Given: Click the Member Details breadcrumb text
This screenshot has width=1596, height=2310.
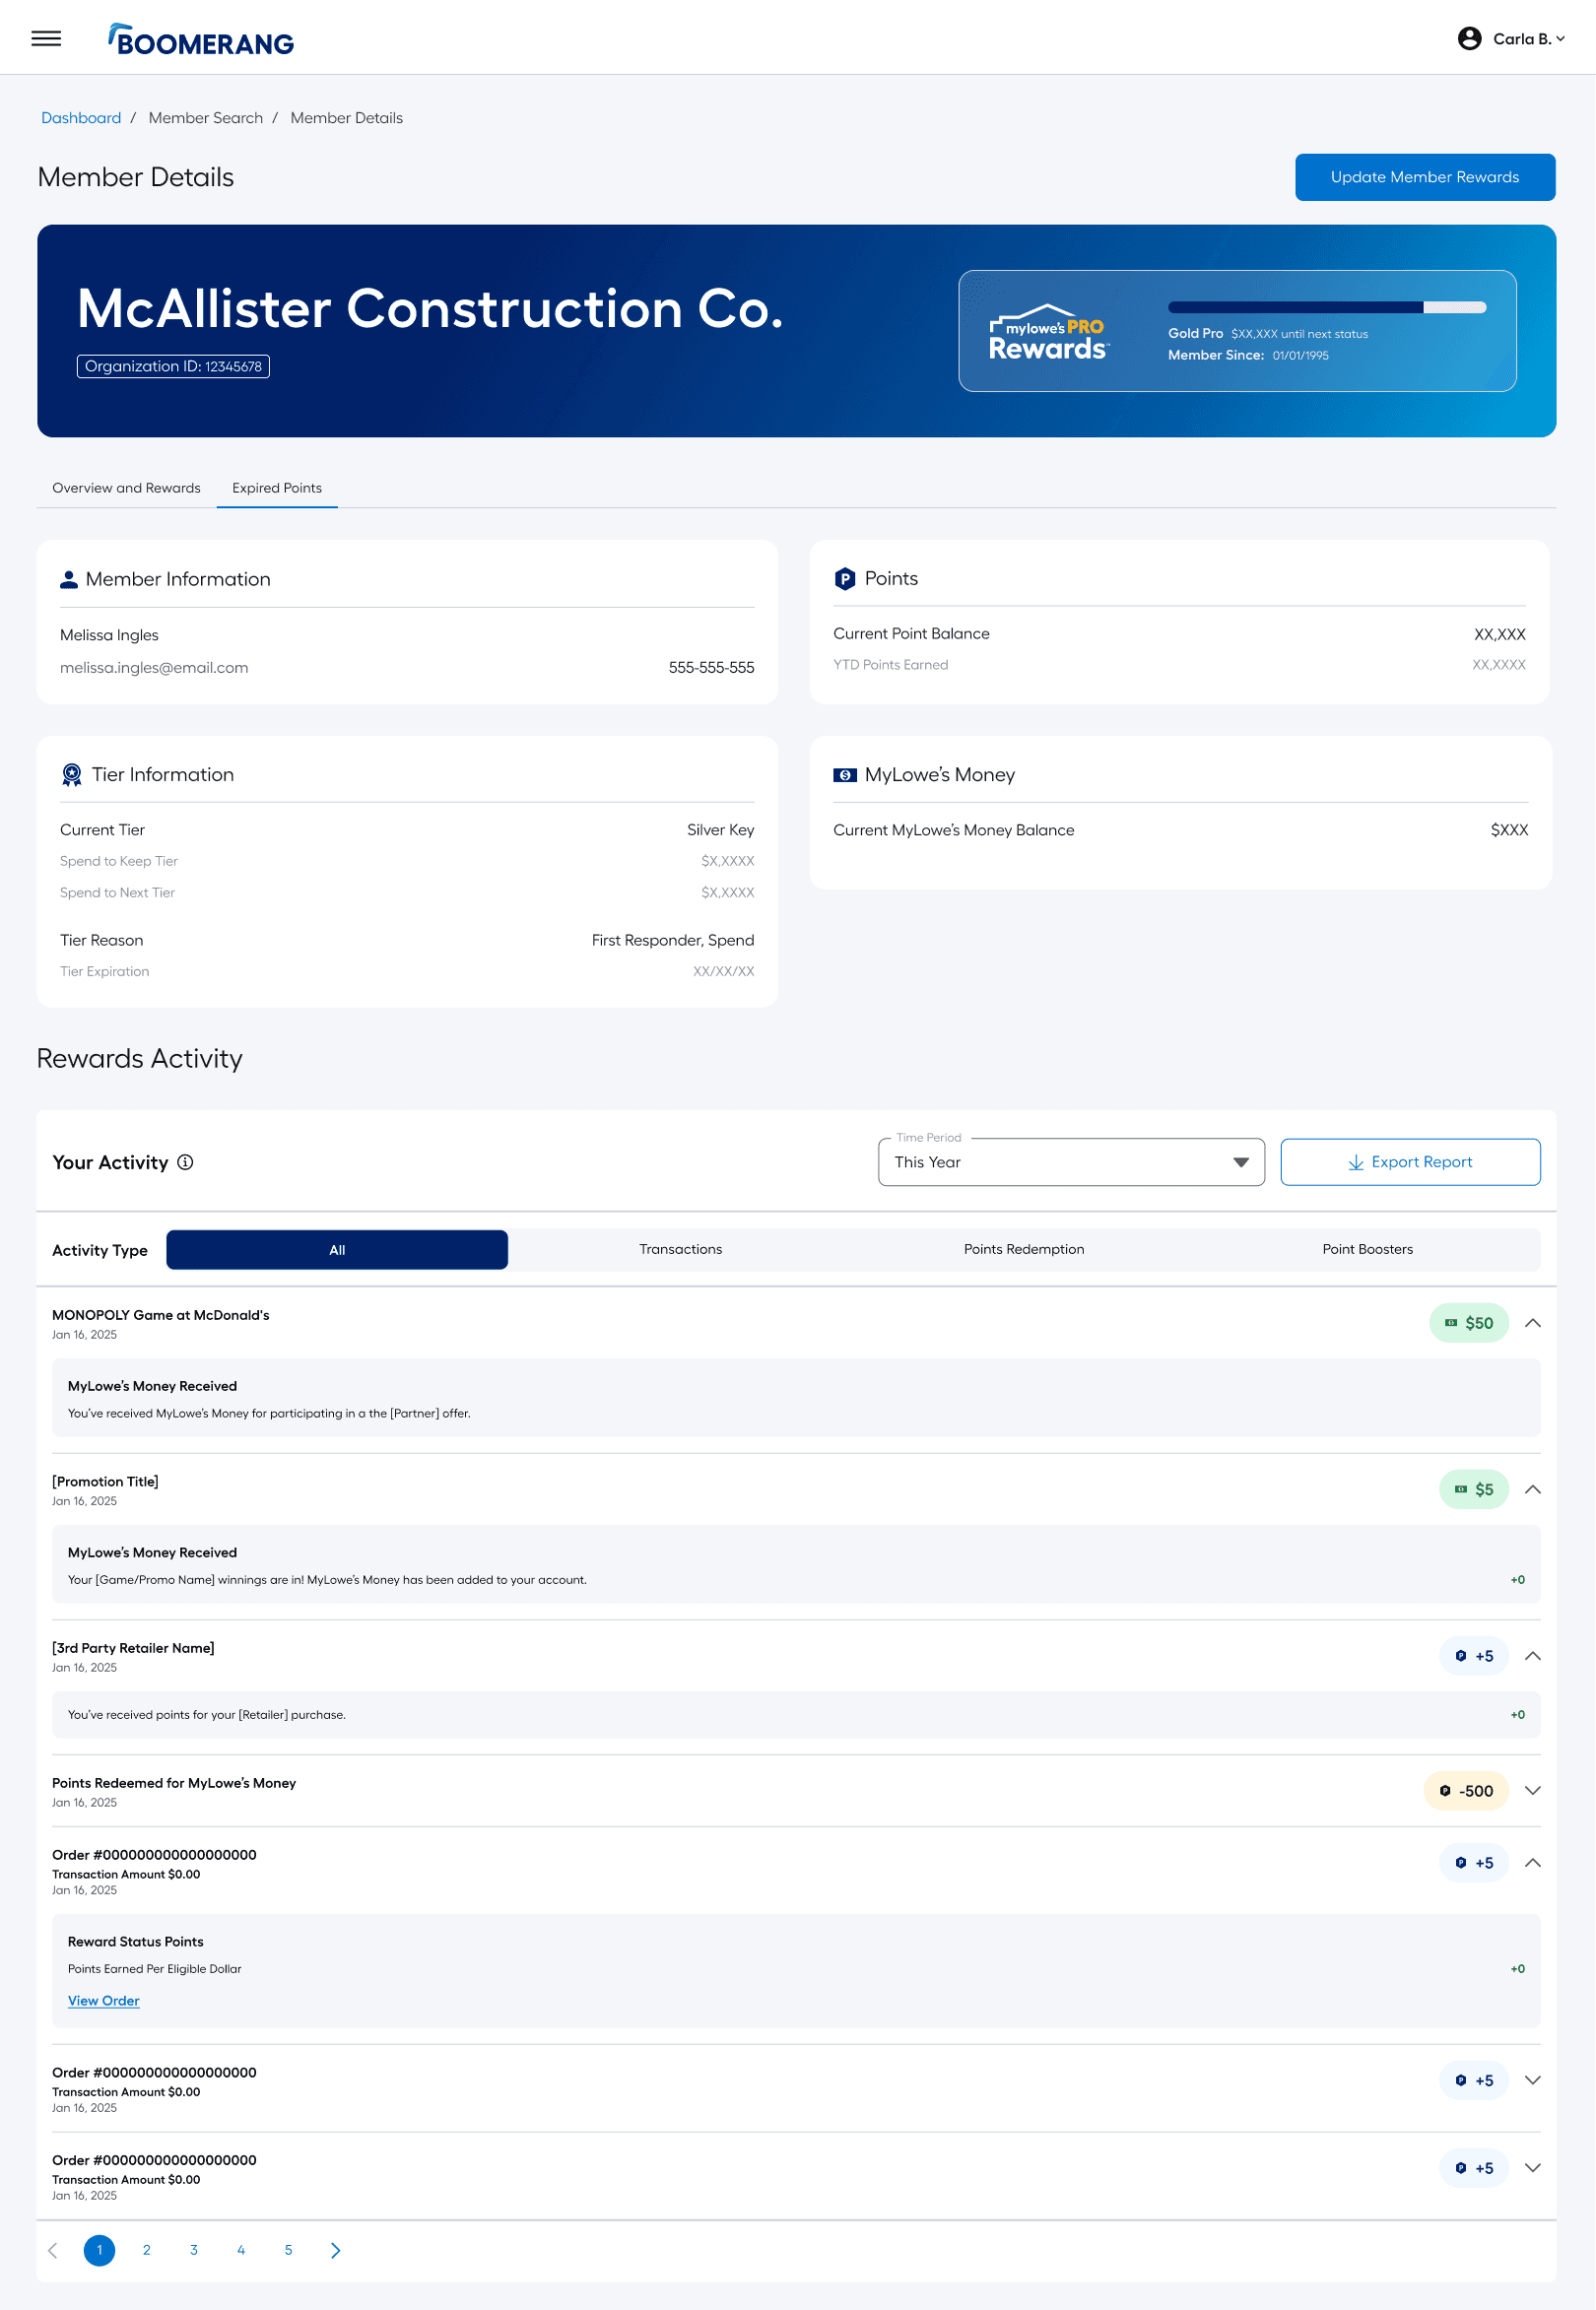Looking at the screenshot, I should click(x=347, y=118).
